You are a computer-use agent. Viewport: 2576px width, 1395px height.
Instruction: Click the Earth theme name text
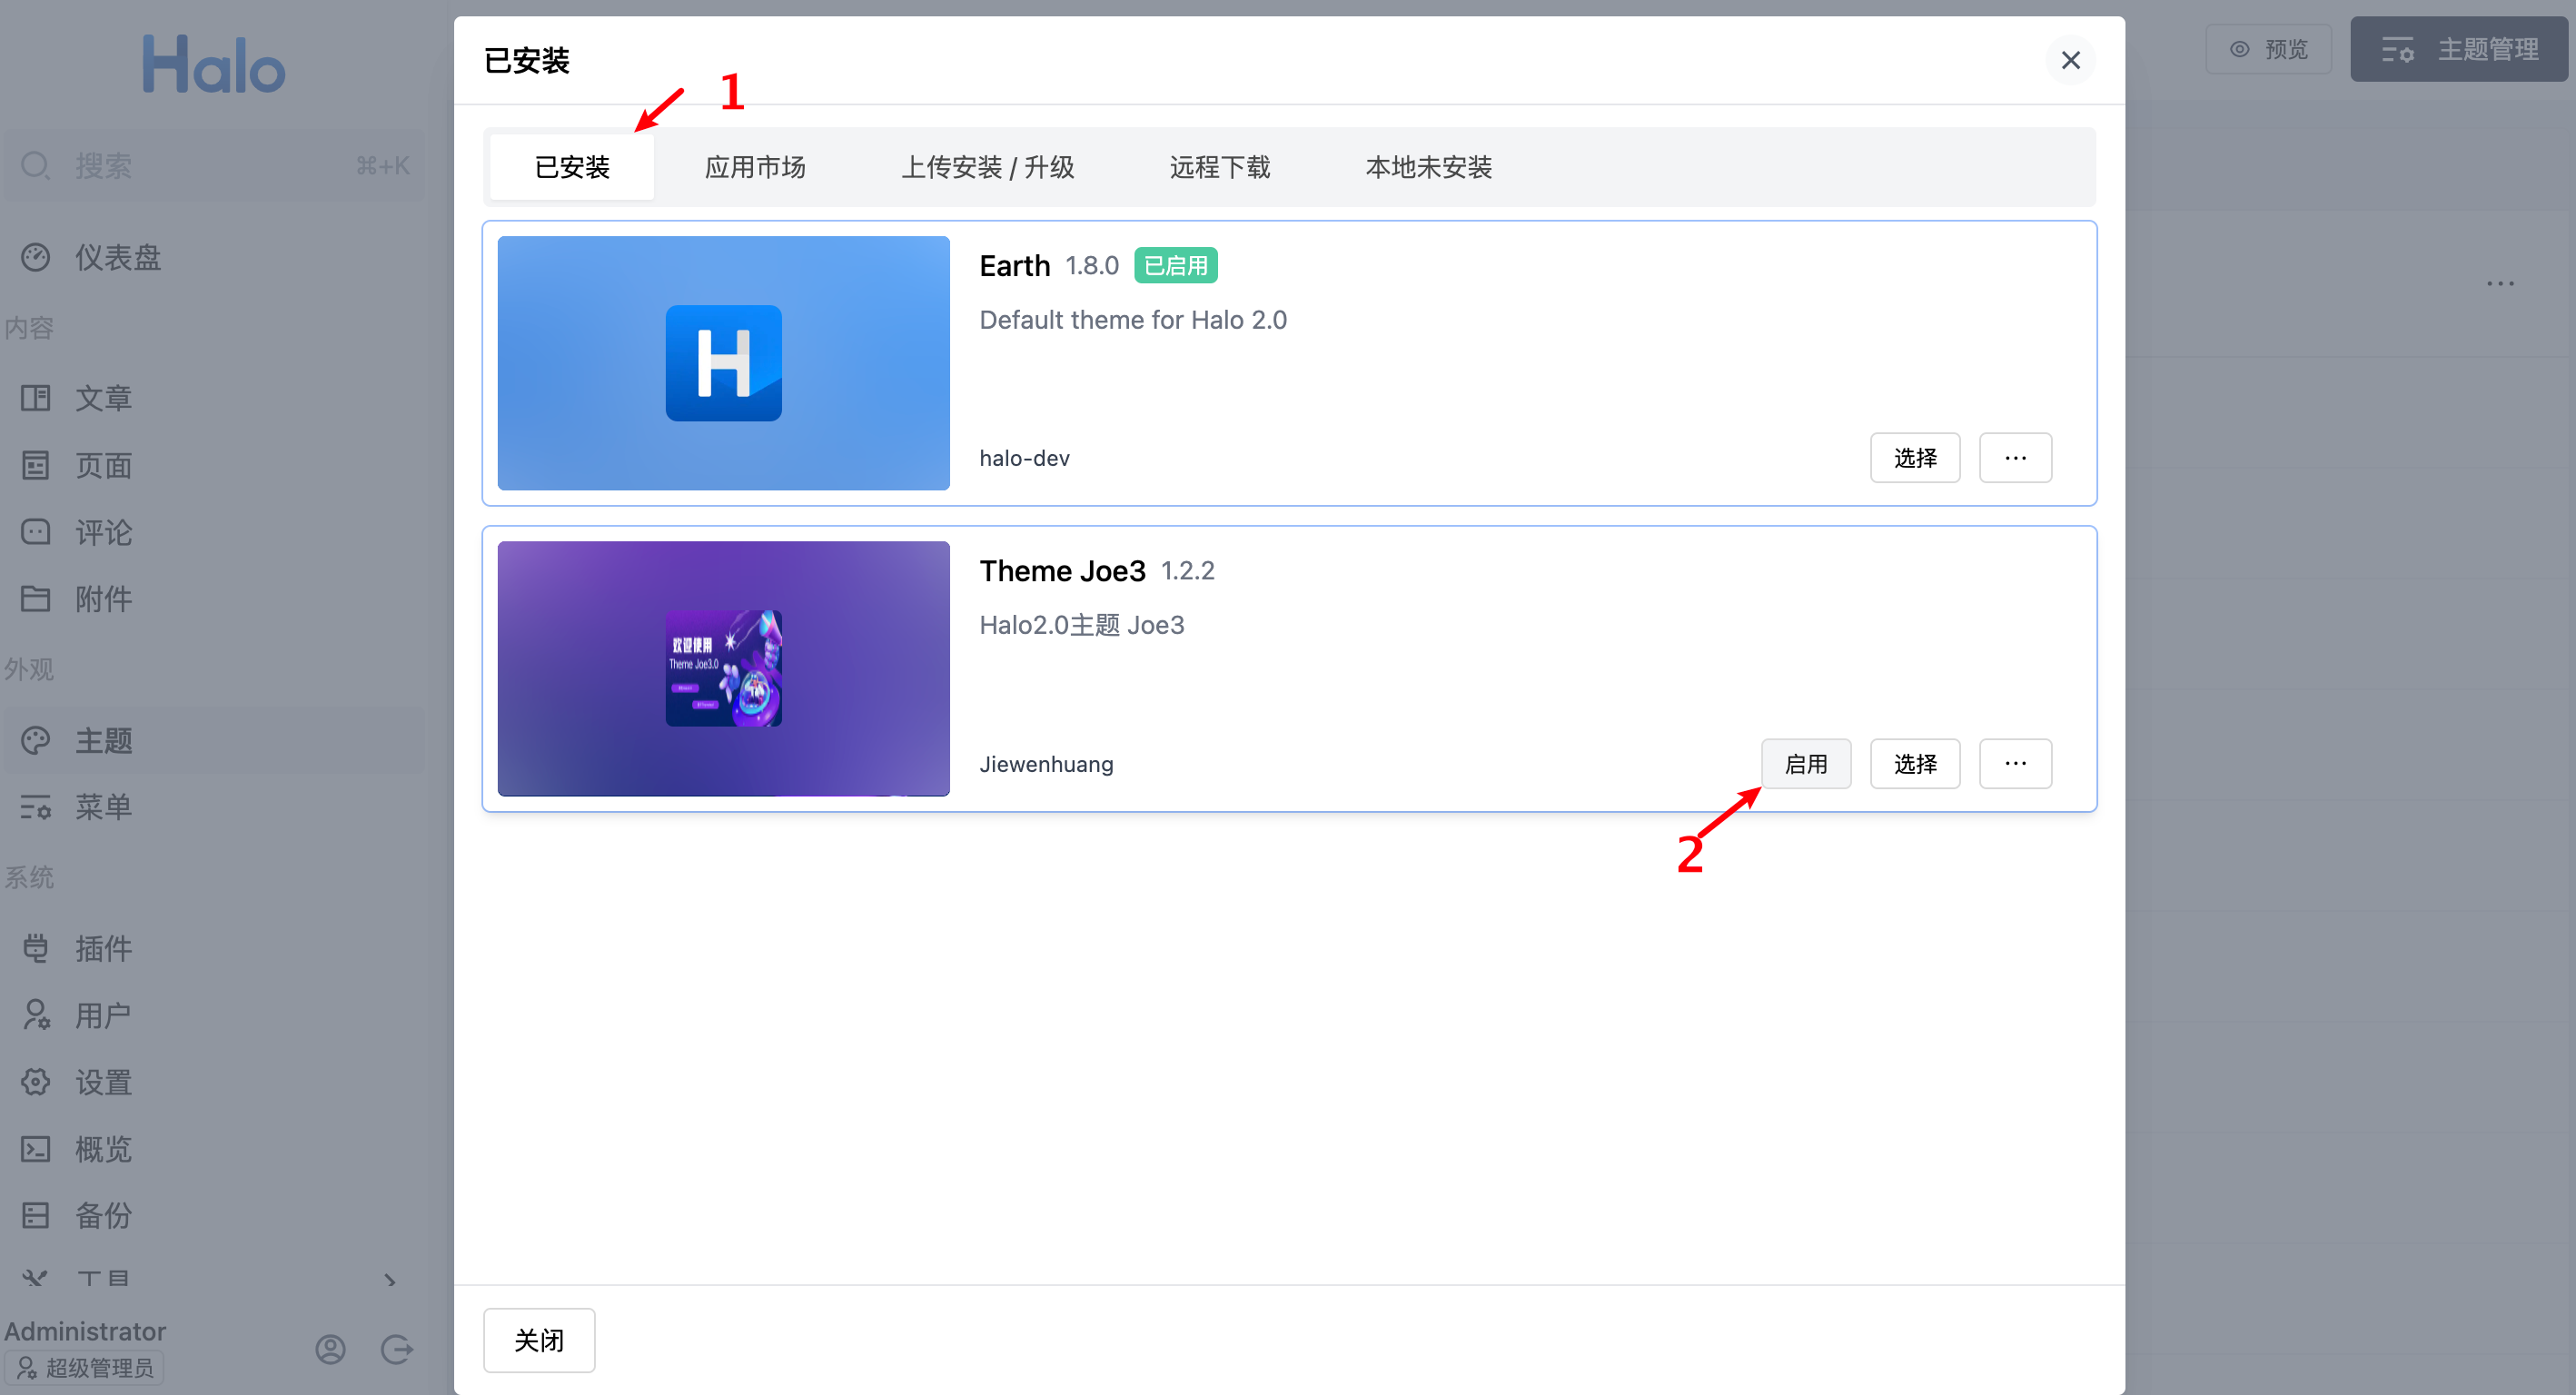coord(1014,265)
